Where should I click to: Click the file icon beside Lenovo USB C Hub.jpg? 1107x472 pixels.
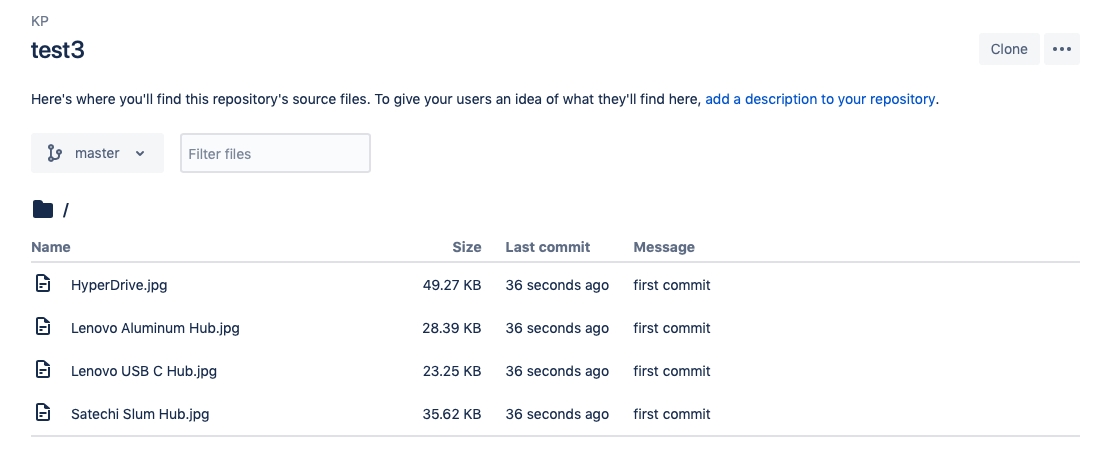point(43,371)
